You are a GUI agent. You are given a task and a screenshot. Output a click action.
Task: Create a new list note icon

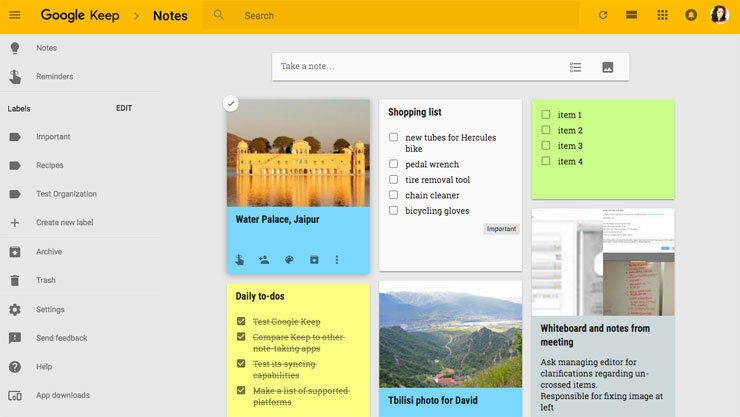coord(575,67)
